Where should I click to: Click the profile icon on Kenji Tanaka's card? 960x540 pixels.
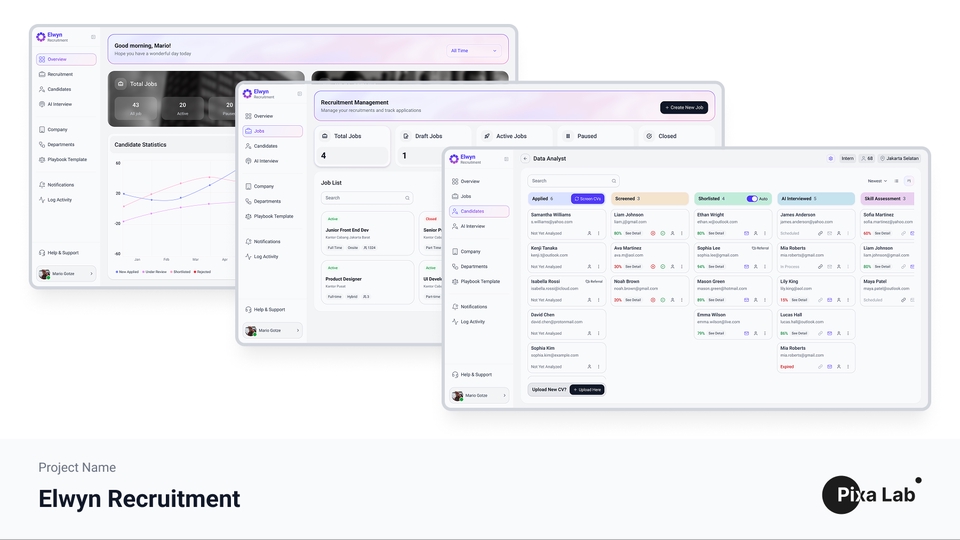pos(589,267)
